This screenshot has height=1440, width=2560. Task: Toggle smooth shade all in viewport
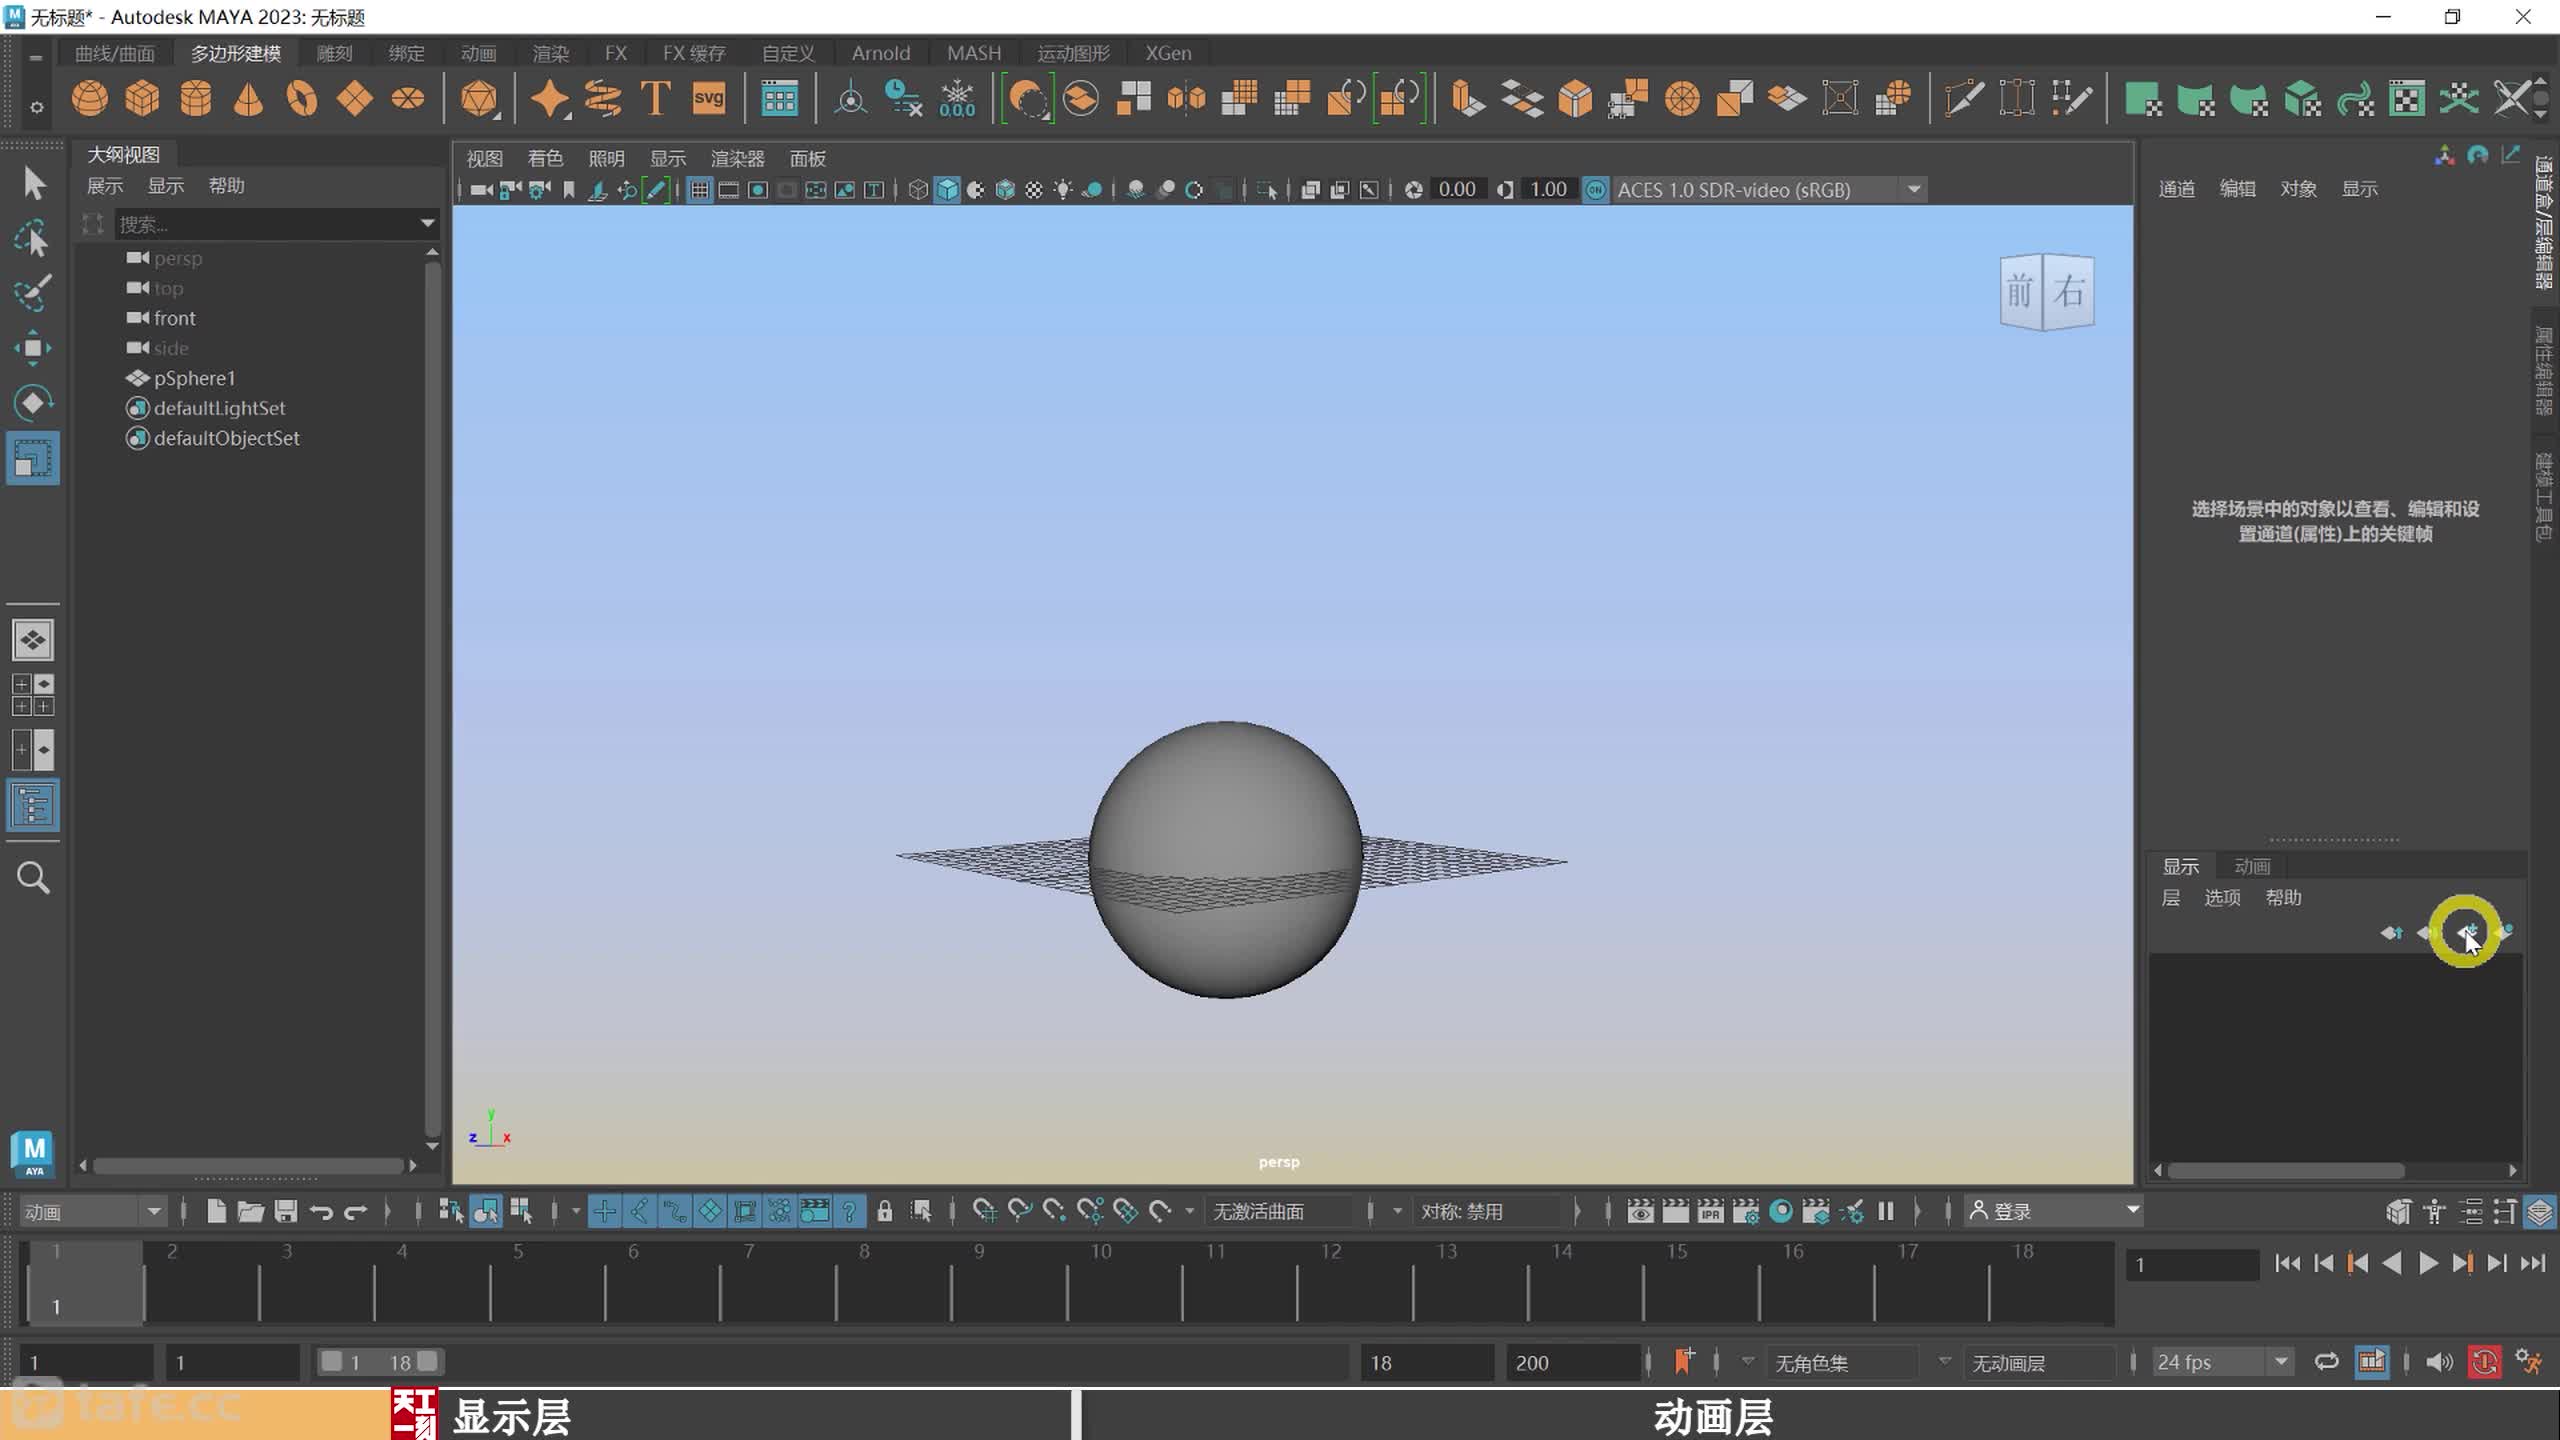[947, 190]
